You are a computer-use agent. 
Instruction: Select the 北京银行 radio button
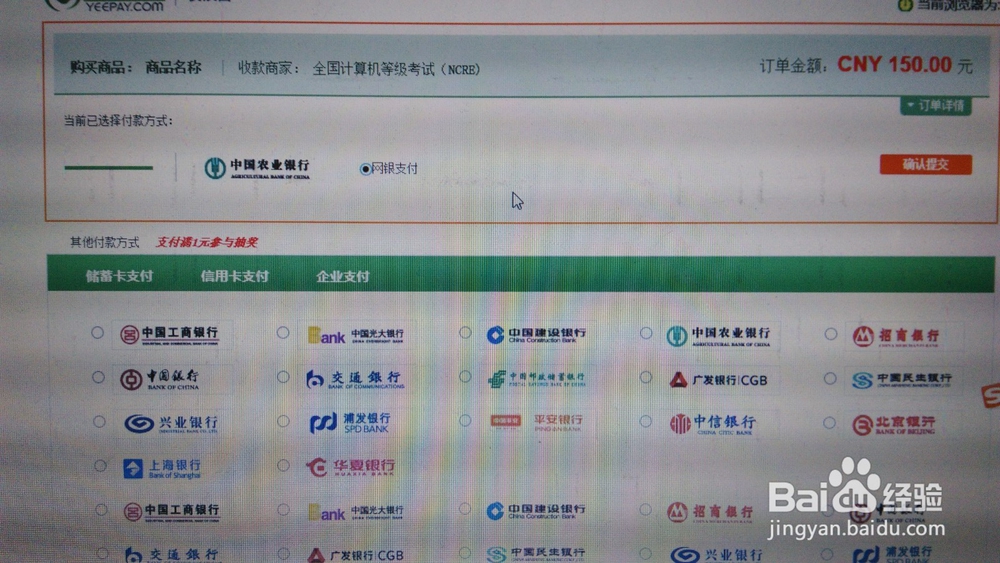coord(829,423)
